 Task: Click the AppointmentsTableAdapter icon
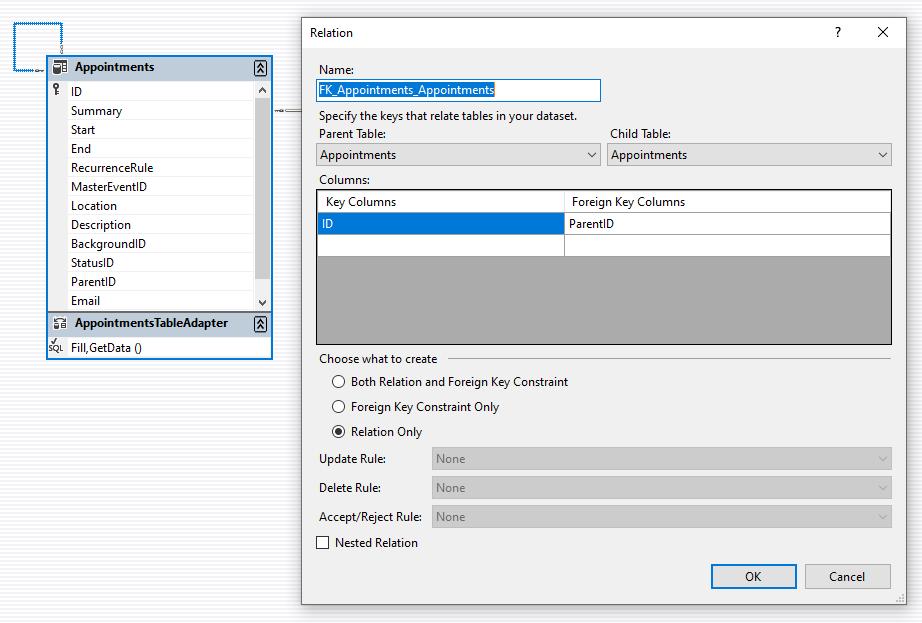click(60, 323)
